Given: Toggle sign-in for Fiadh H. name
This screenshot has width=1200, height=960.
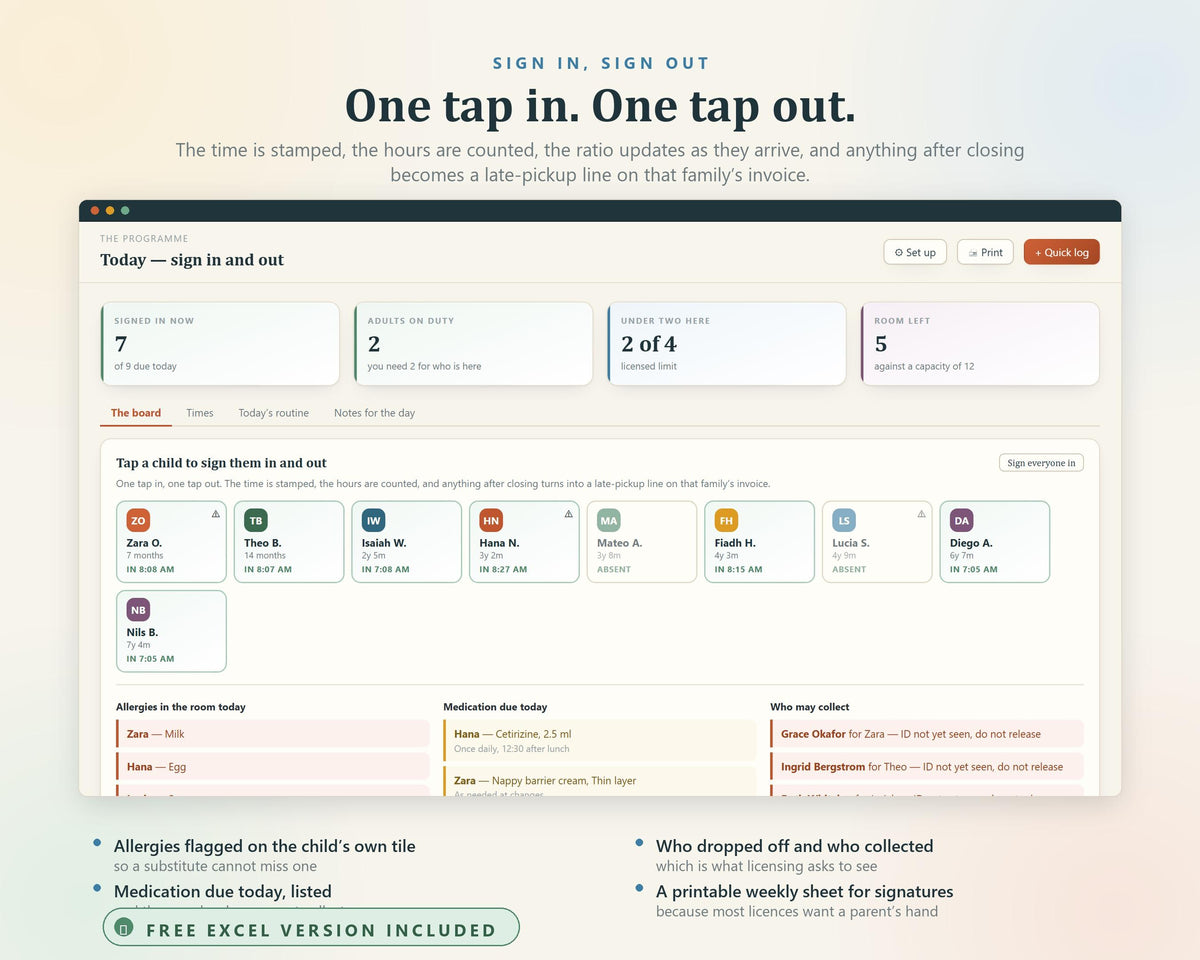Looking at the screenshot, I should coord(735,543).
